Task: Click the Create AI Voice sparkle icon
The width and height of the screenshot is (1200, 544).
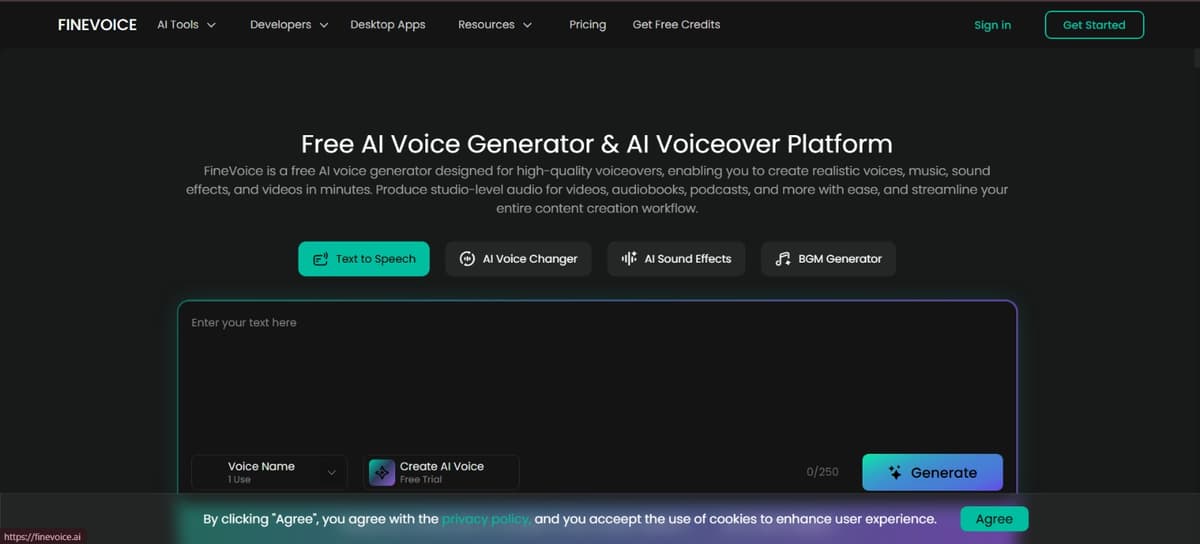Action: pyautogui.click(x=382, y=472)
